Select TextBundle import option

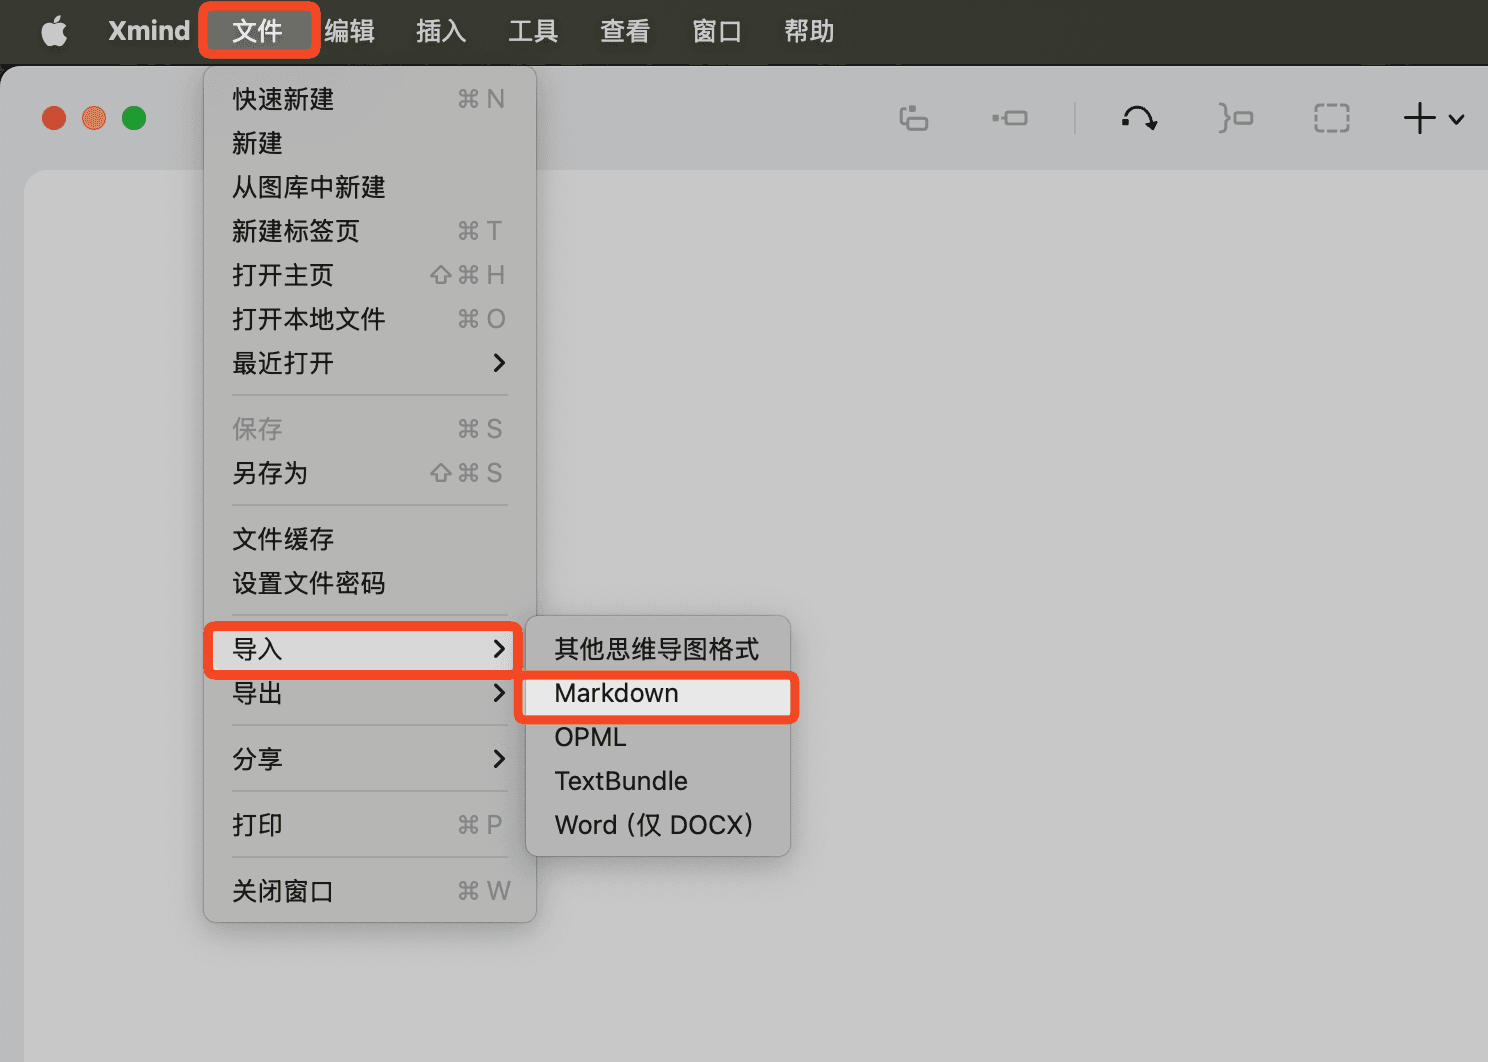(658, 781)
